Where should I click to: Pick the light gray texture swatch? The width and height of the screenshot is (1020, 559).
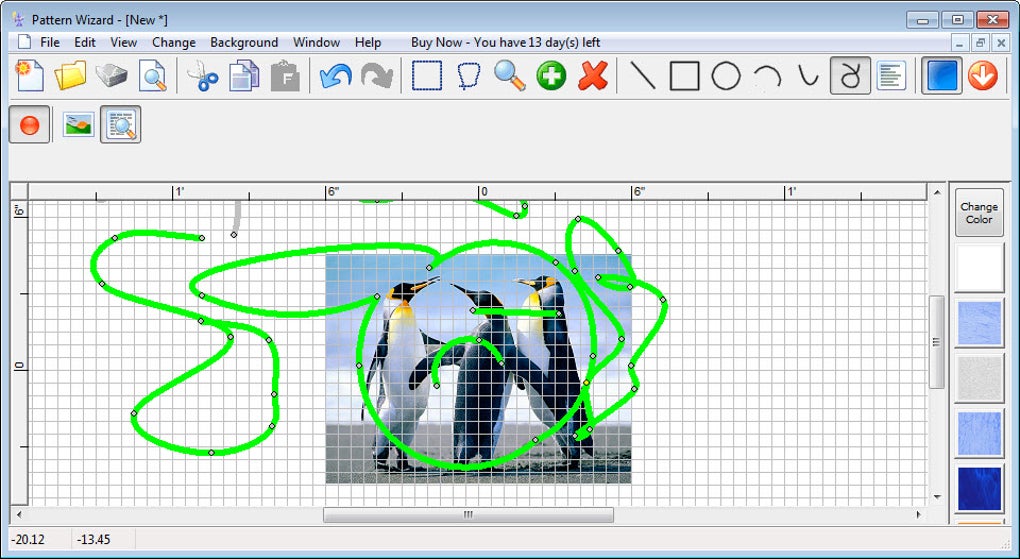[979, 379]
